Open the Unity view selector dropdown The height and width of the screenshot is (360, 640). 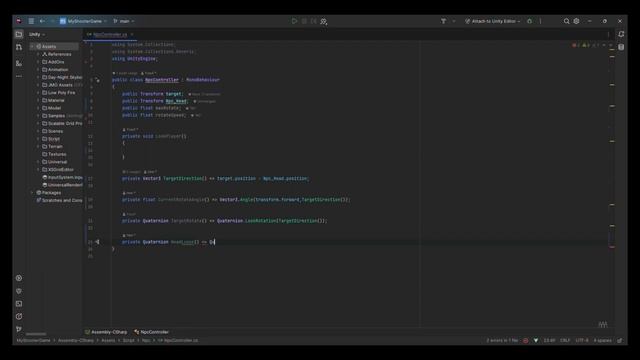[x=37, y=34]
